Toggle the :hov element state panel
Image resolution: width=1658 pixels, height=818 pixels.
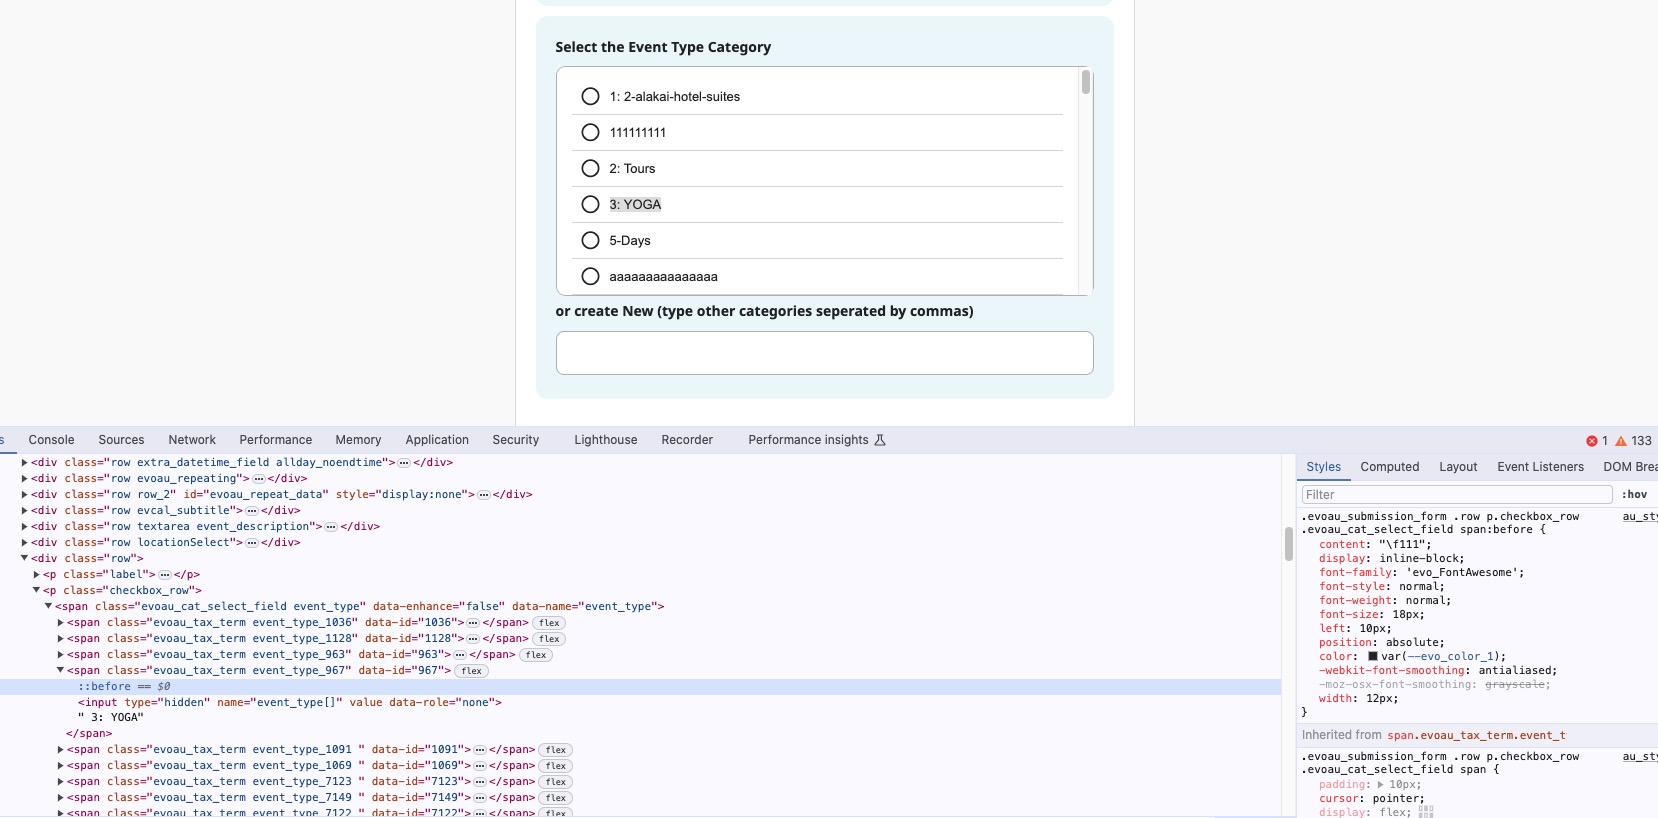(1634, 495)
